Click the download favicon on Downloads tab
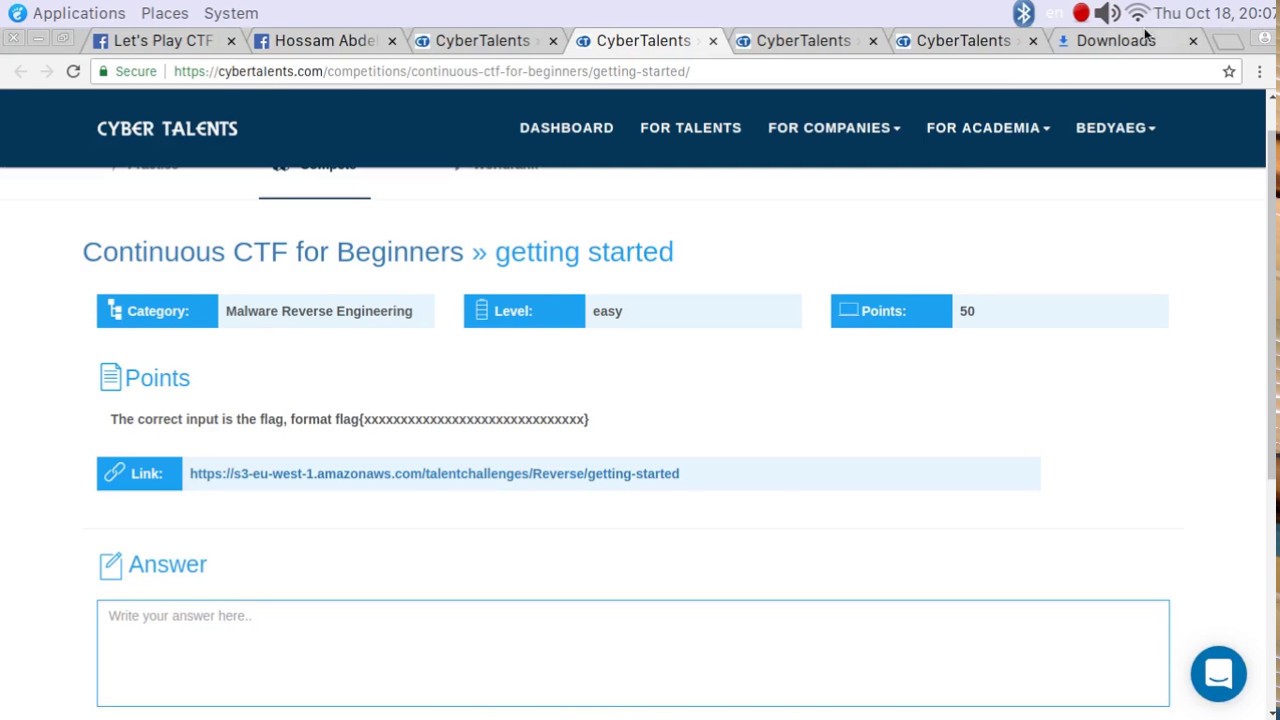Screen dimensions: 1280x720 click(1063, 41)
